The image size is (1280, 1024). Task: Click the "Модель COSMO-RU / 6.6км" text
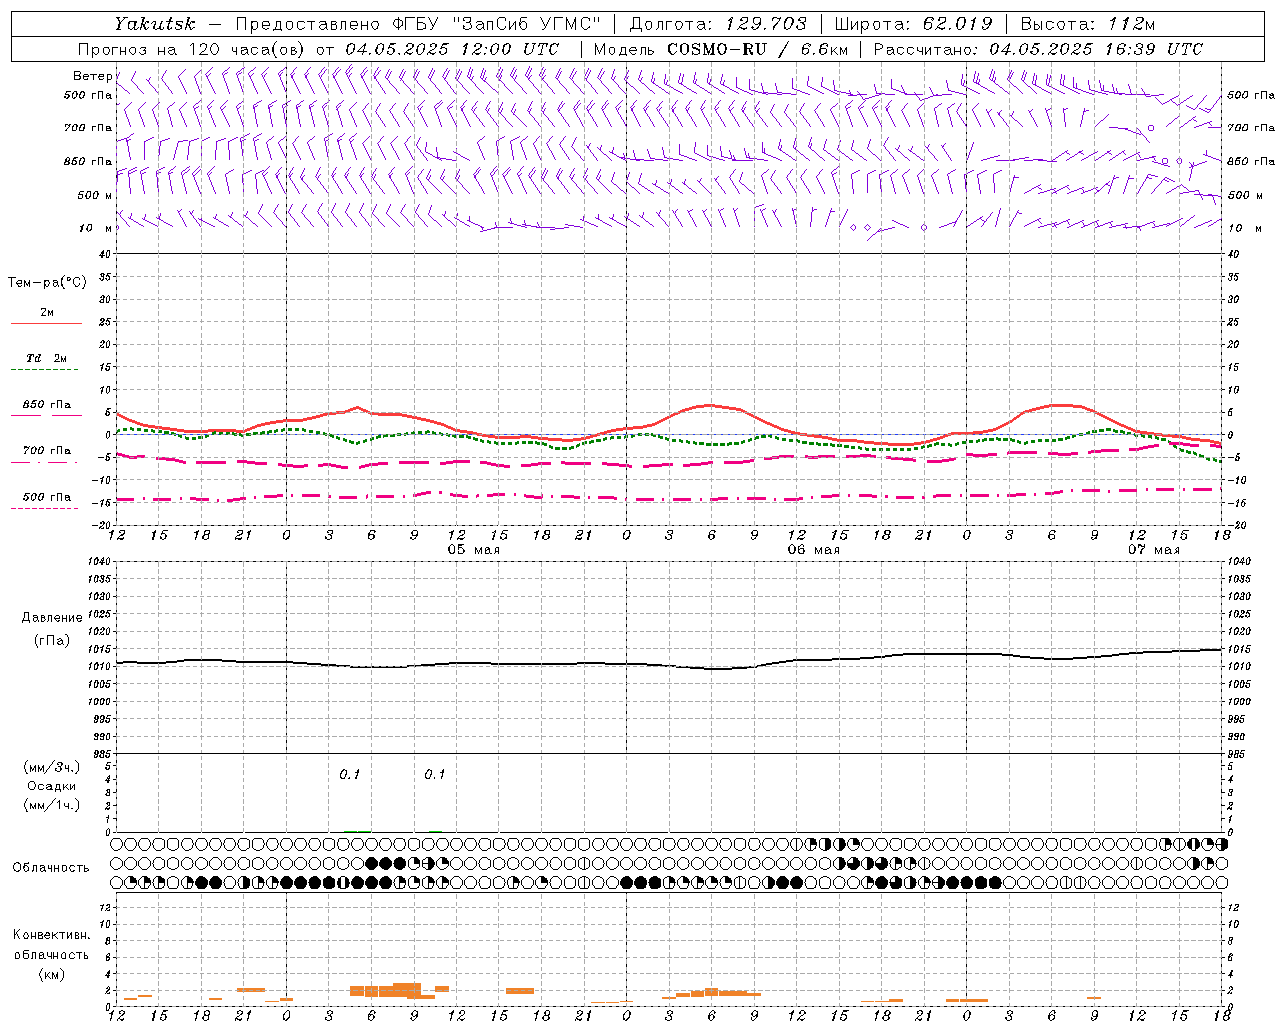(x=720, y=49)
